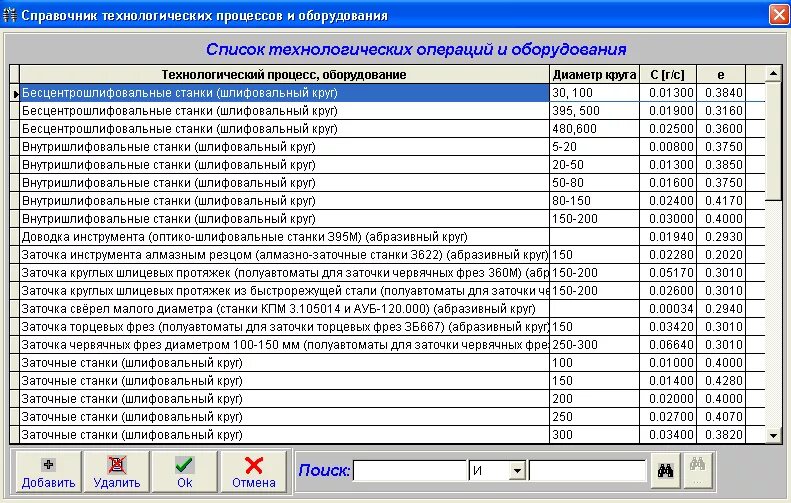Start search with the binoculars icon

click(665, 471)
